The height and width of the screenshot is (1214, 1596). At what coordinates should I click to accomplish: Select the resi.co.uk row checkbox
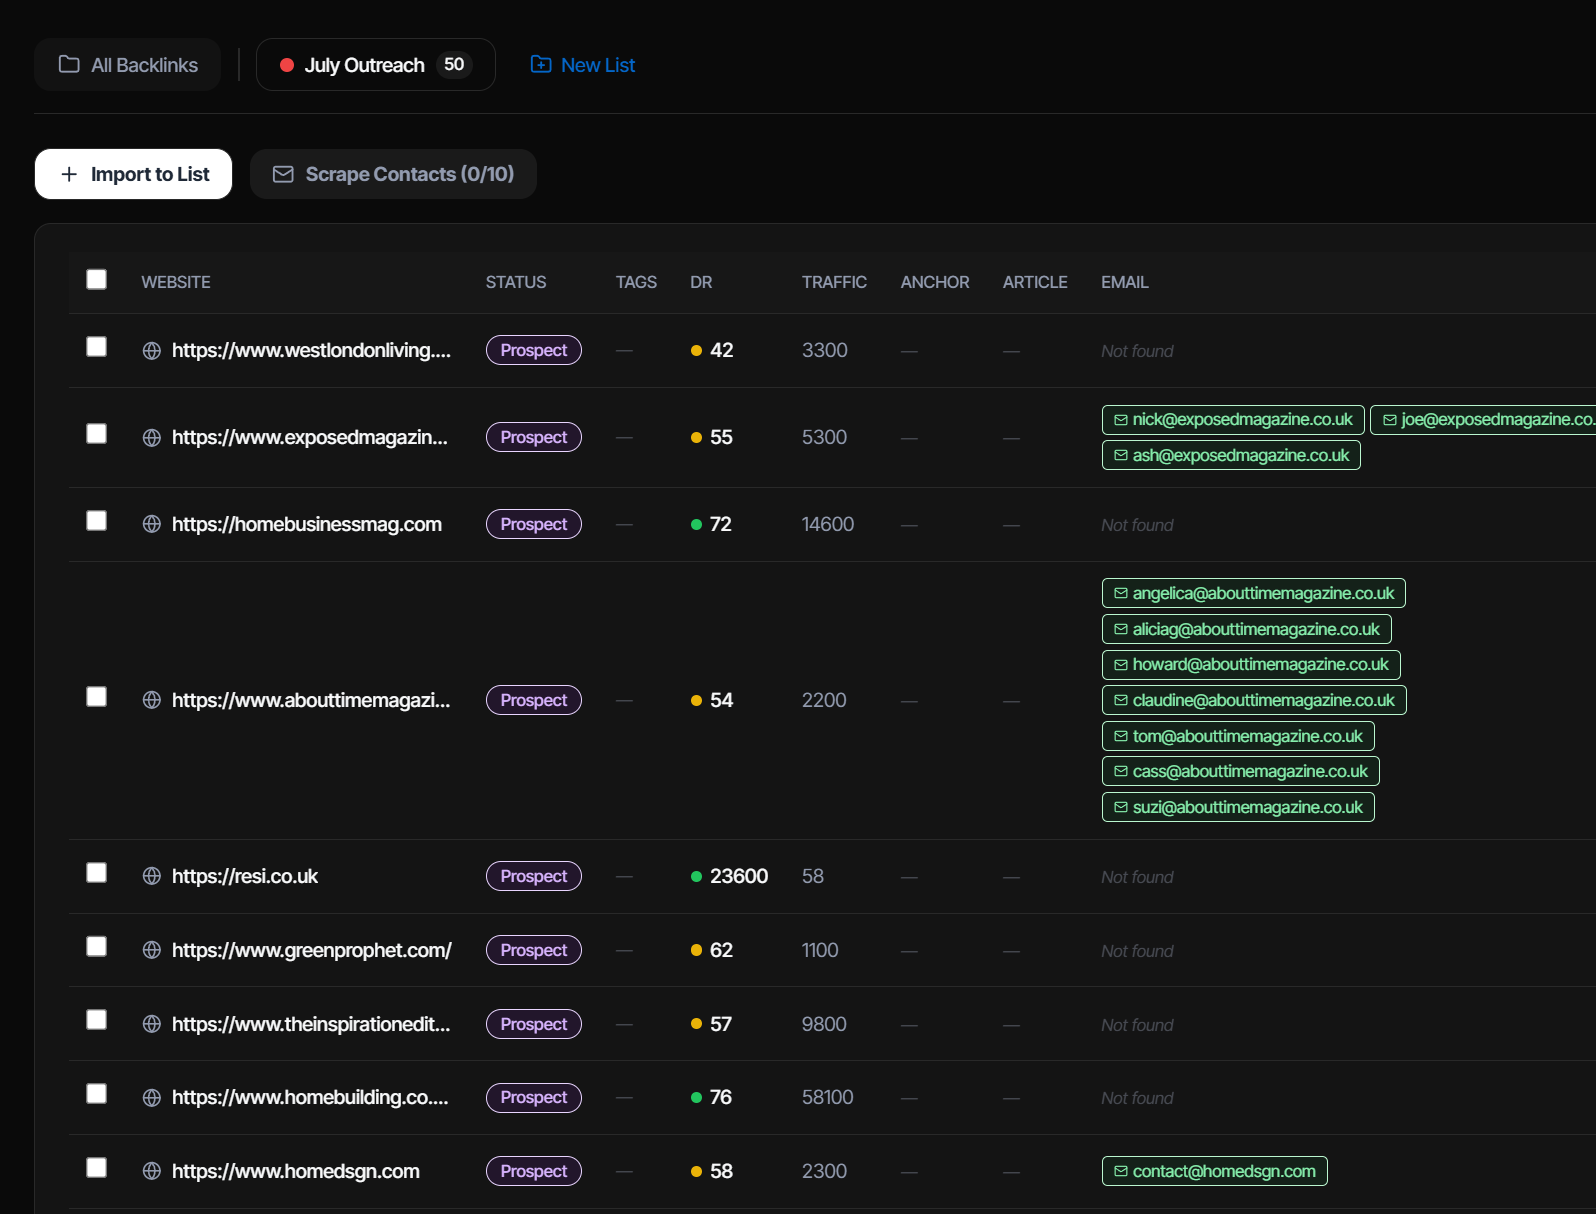[x=96, y=872]
